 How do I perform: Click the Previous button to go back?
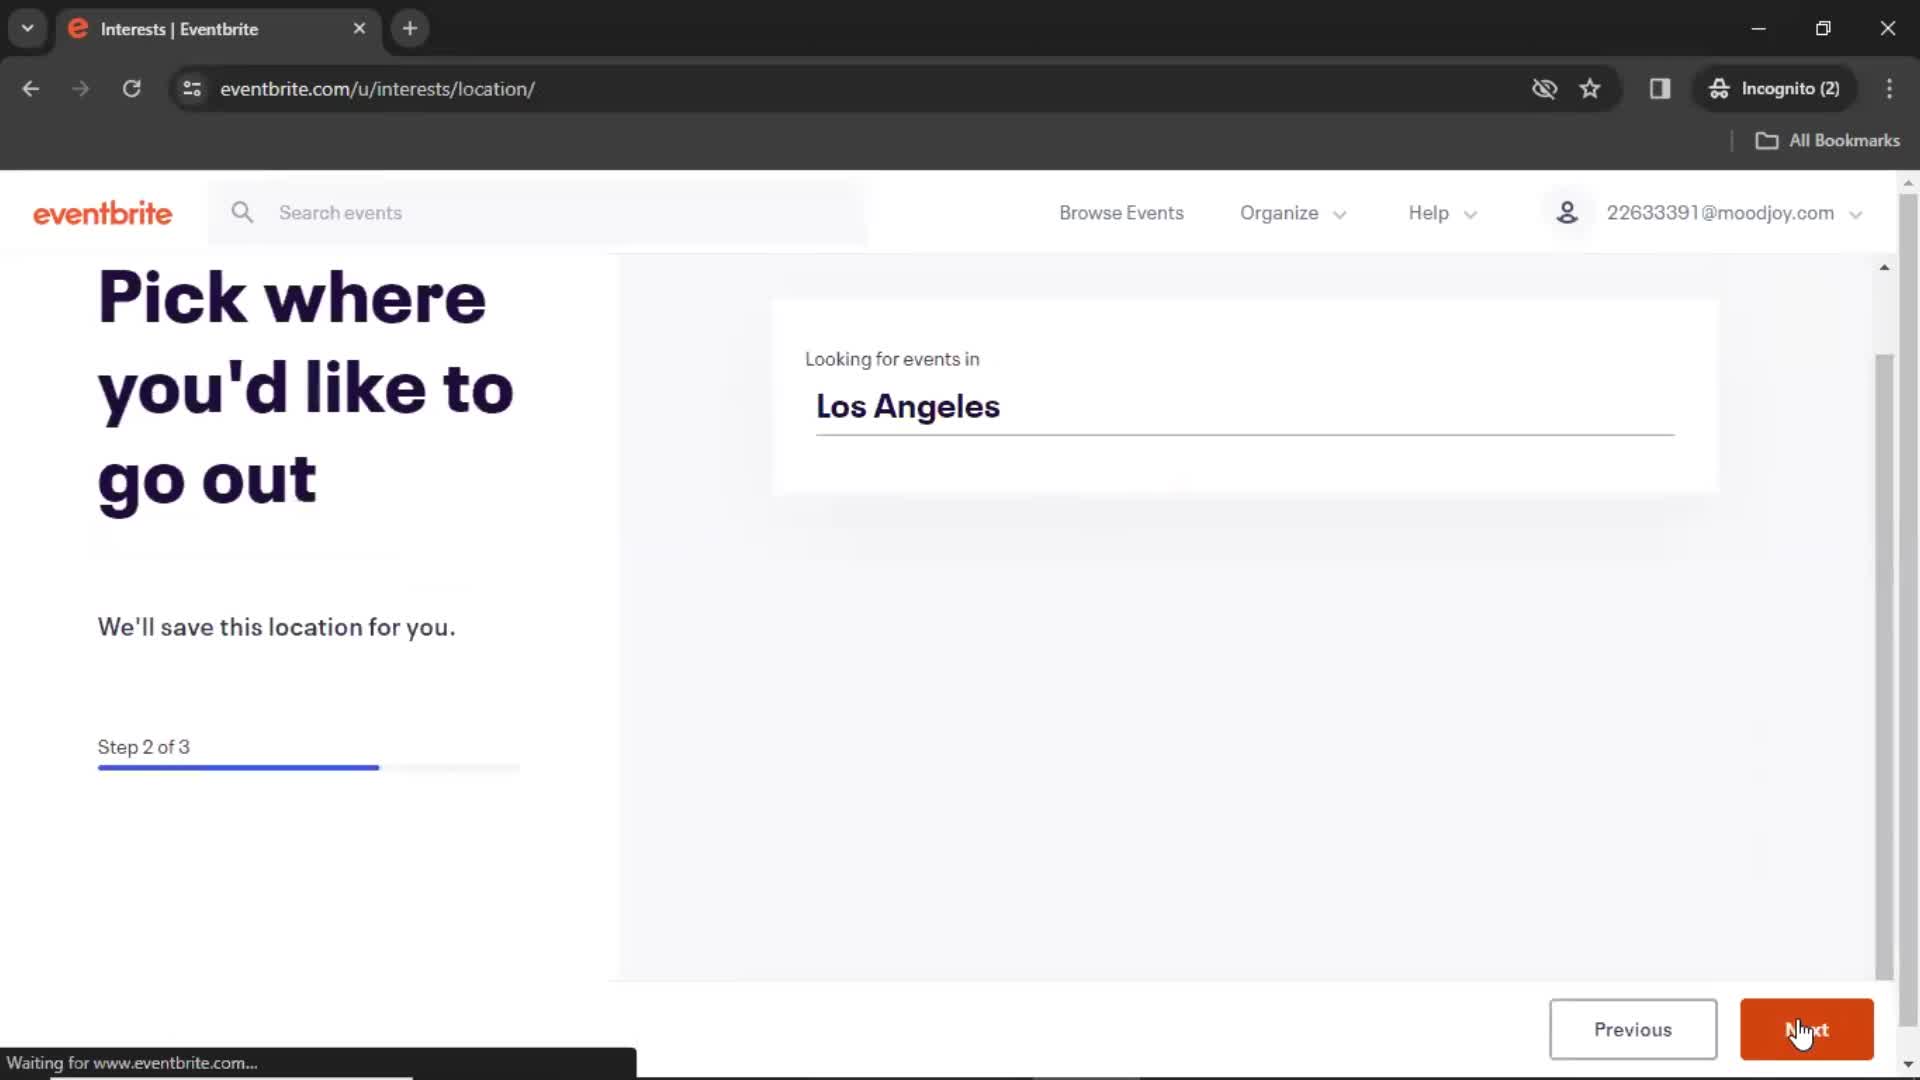(x=1634, y=1030)
